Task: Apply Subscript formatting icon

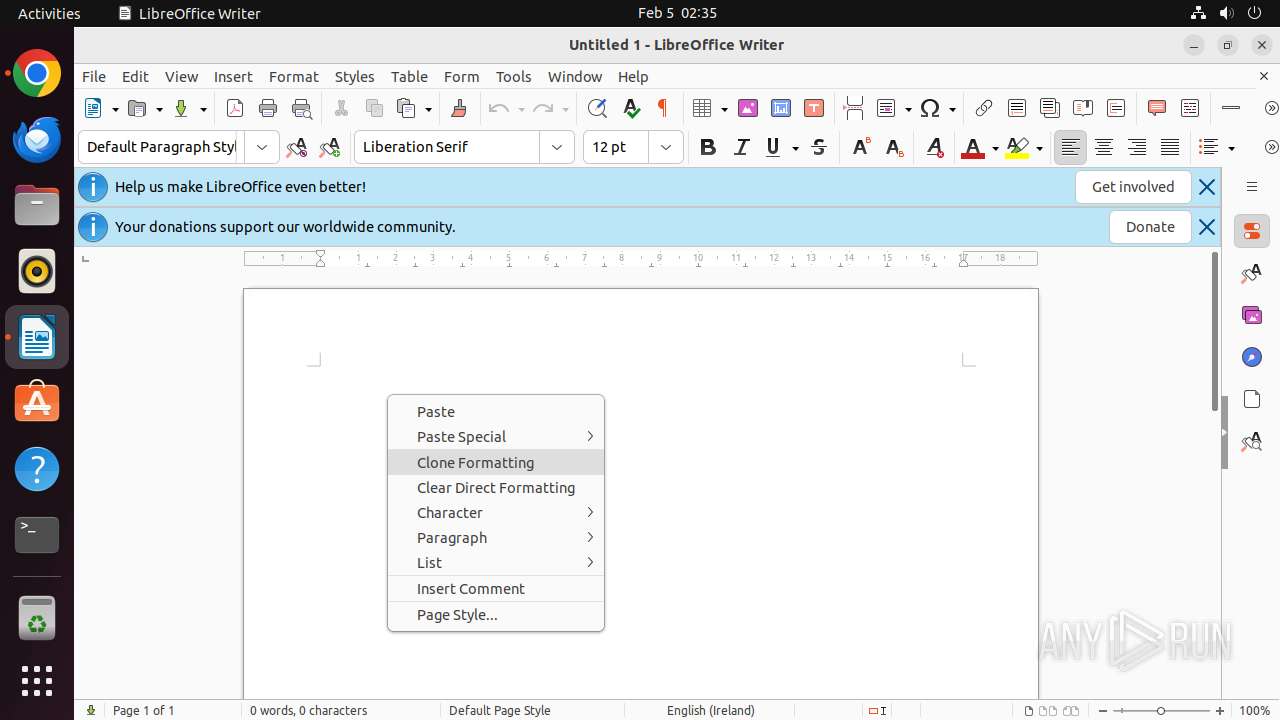Action: point(894,147)
